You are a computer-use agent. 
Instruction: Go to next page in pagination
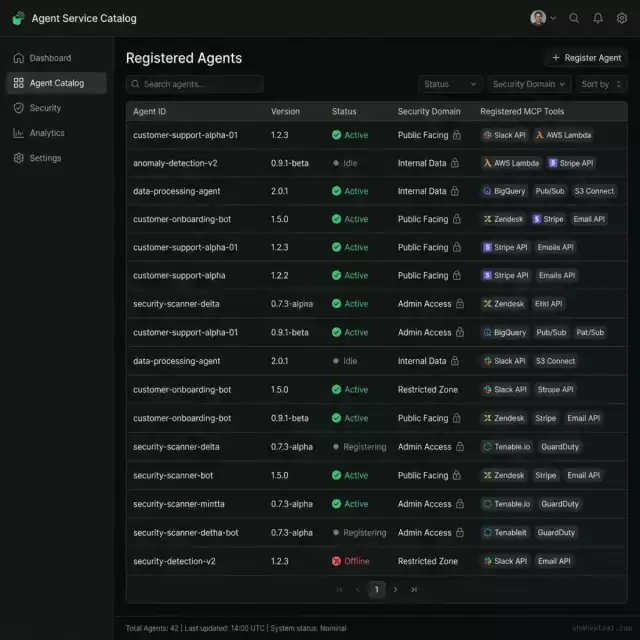(x=395, y=589)
